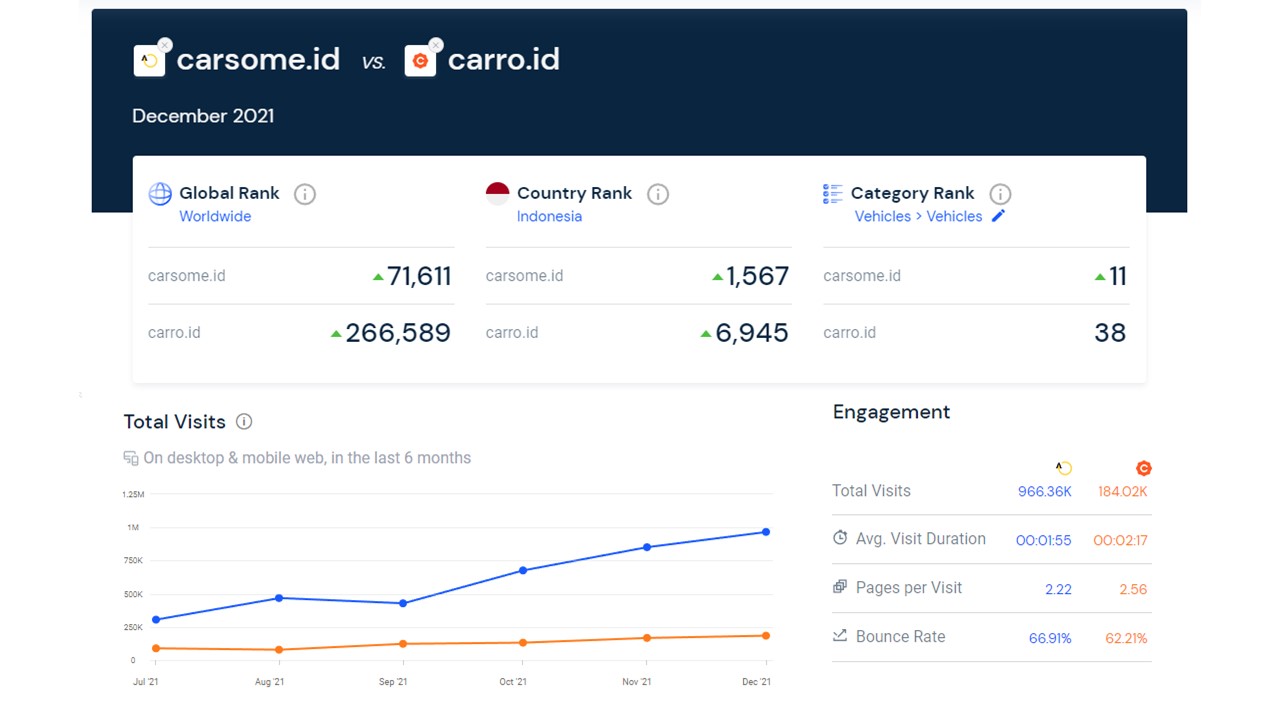Click the Global Rank globe icon
1280x720 pixels.
point(160,194)
